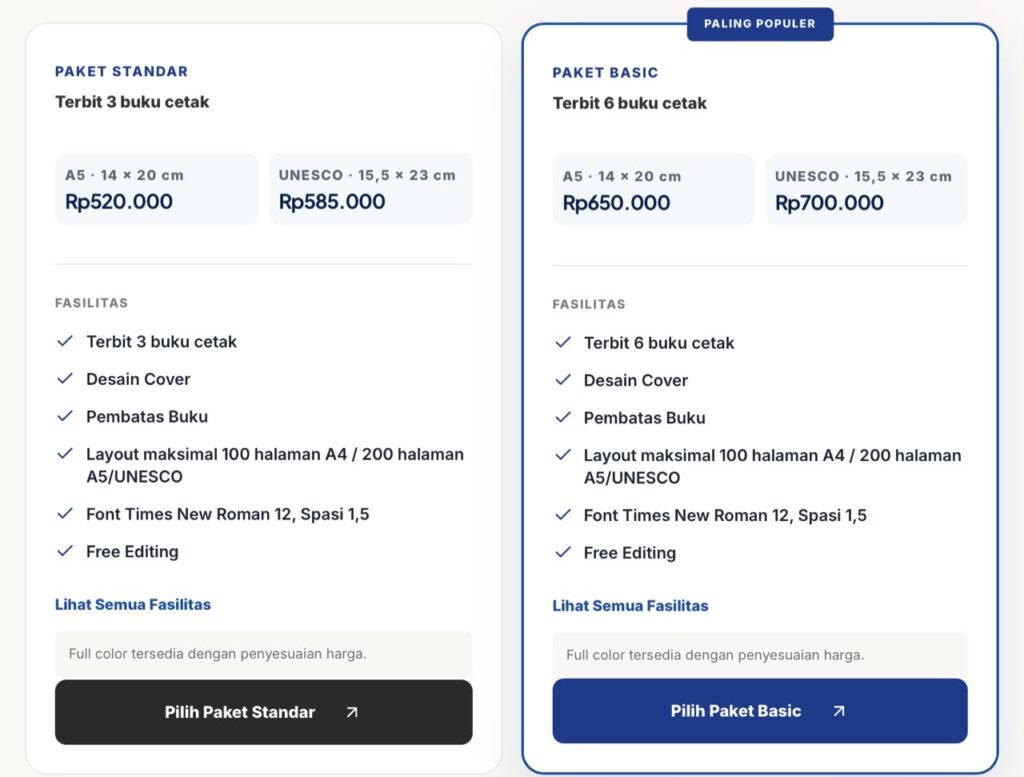The height and width of the screenshot is (777, 1024).
Task: Choose the Pilih Paket Standar button
Action: 264,712
